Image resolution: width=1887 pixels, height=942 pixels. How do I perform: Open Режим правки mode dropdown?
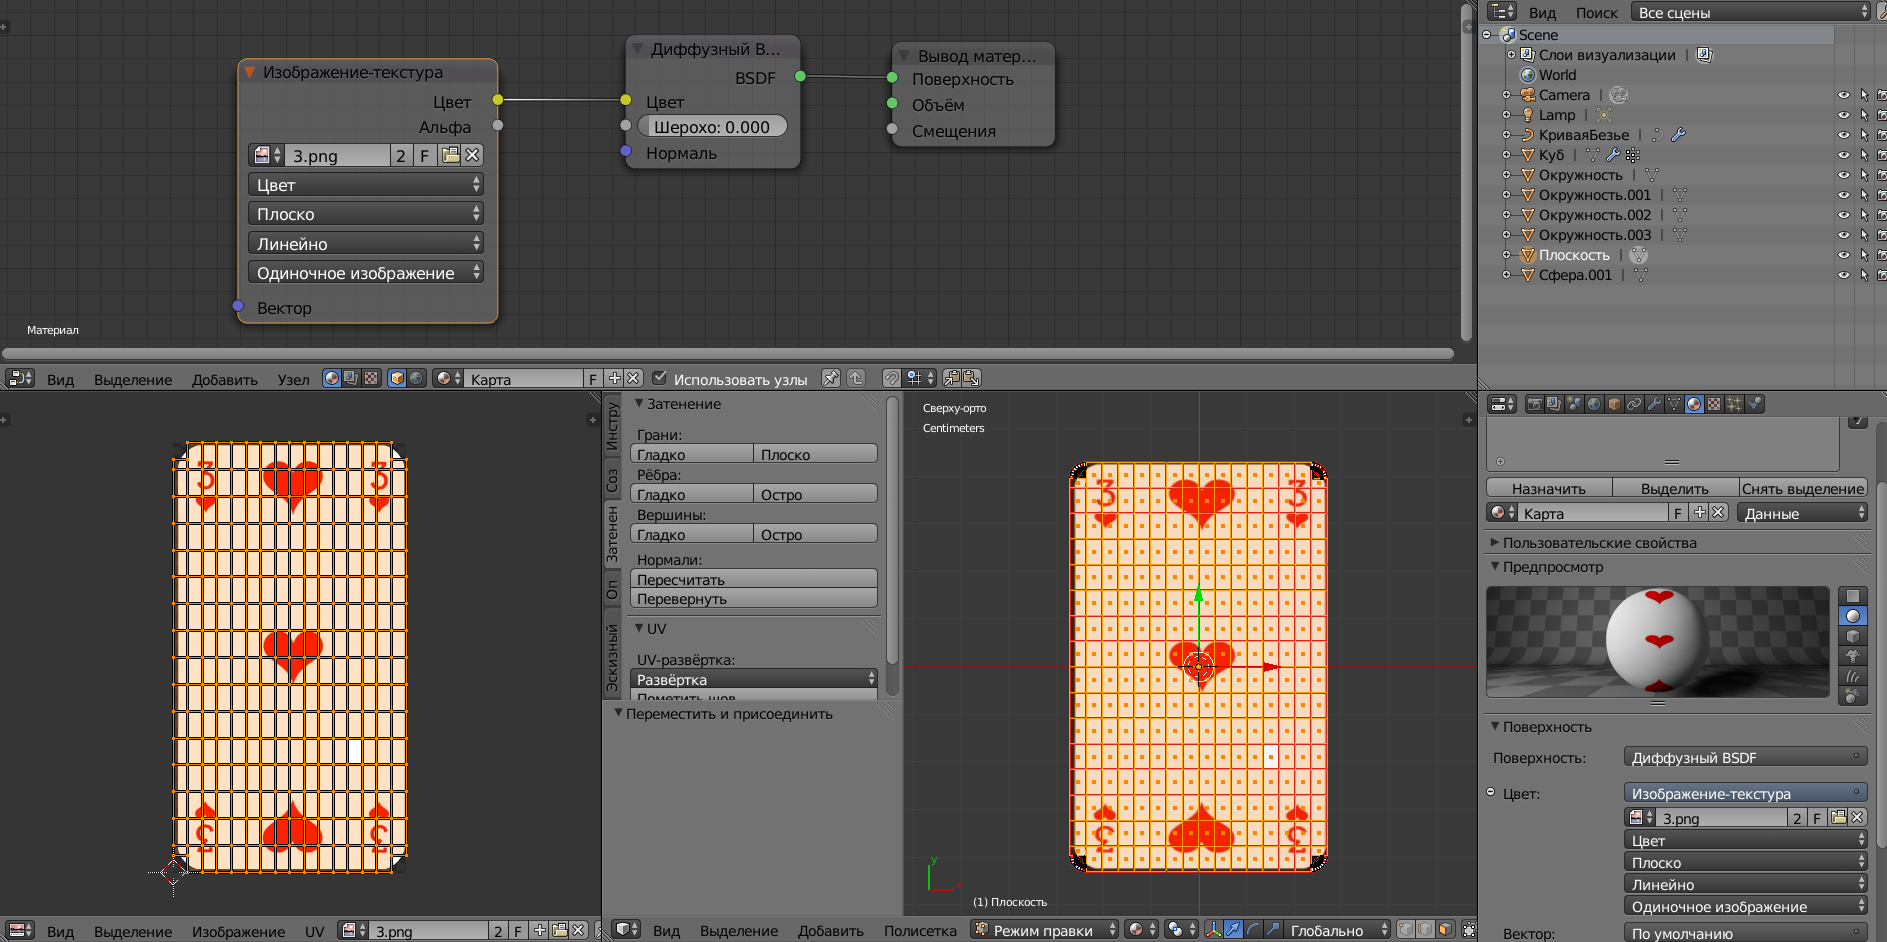click(x=1044, y=929)
